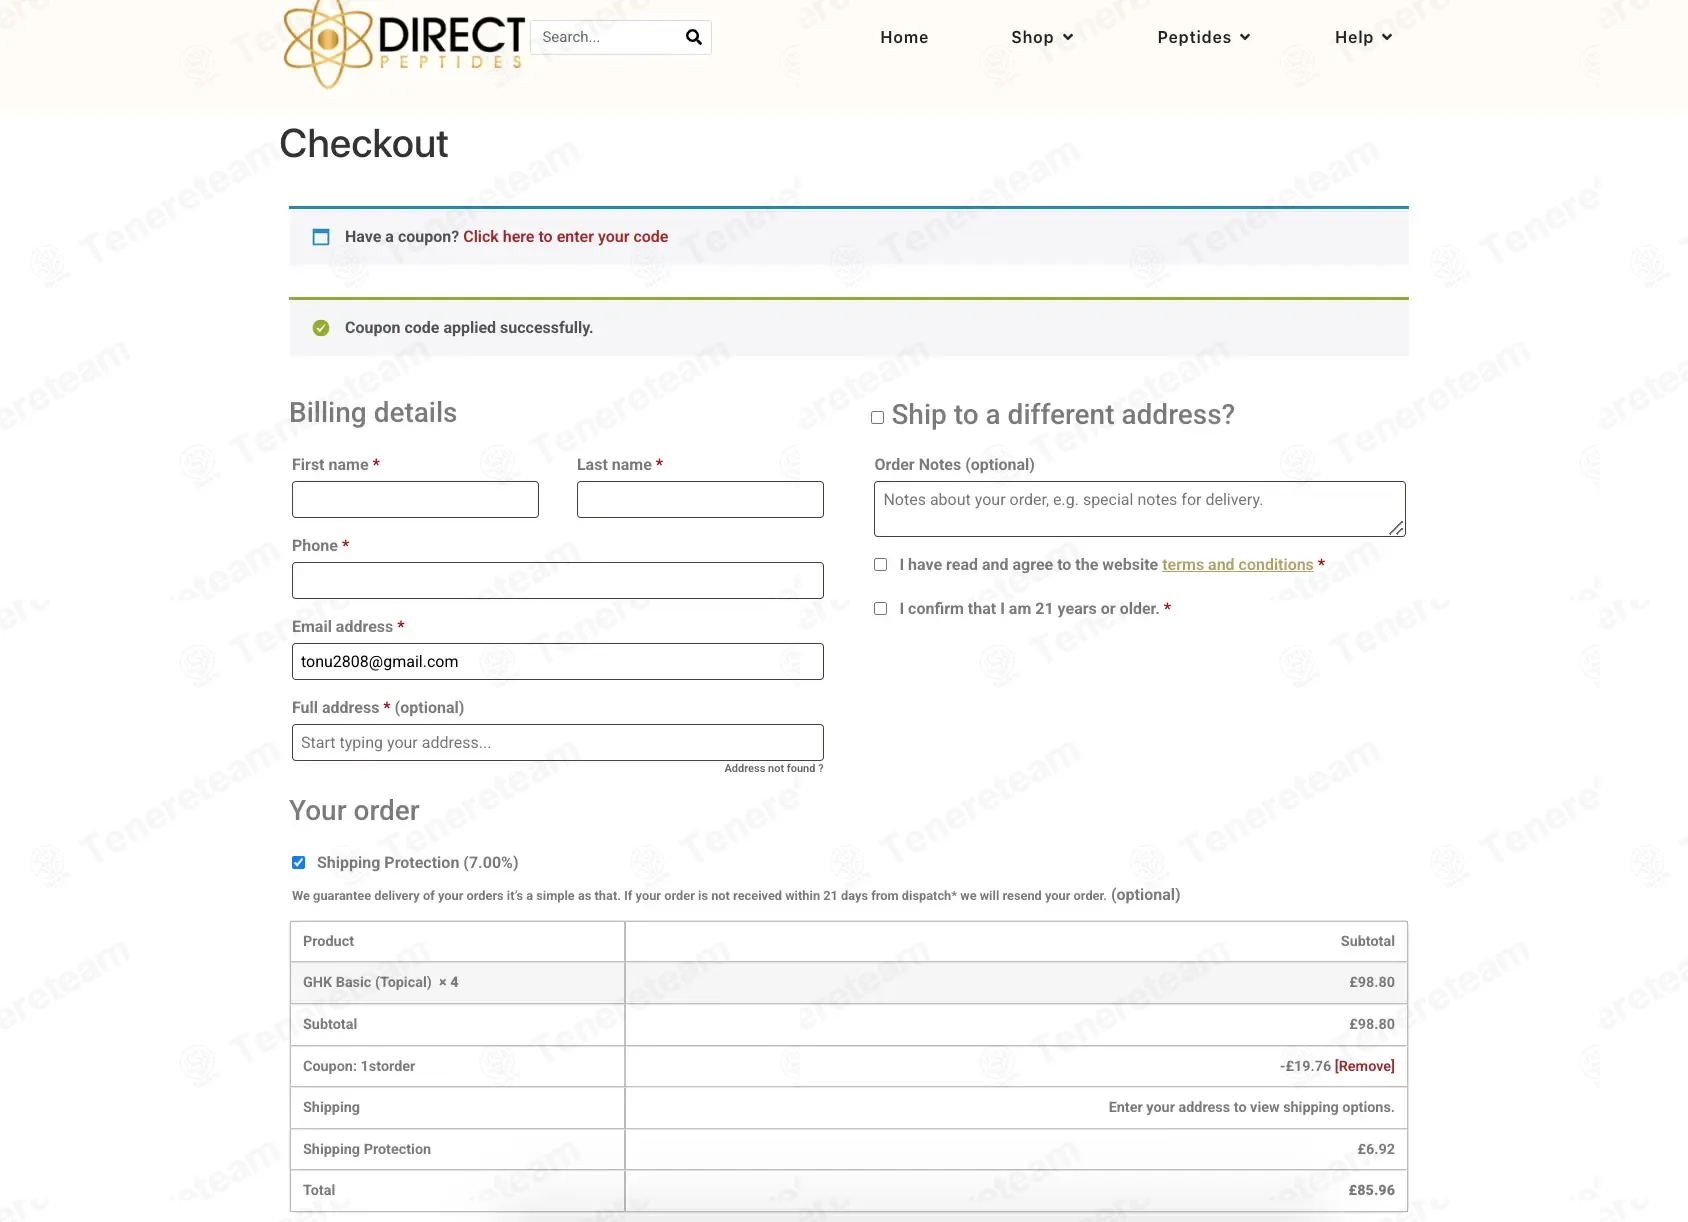Image resolution: width=1688 pixels, height=1222 pixels.
Task: Uncheck Shipping Protection option
Action: pyautogui.click(x=299, y=862)
